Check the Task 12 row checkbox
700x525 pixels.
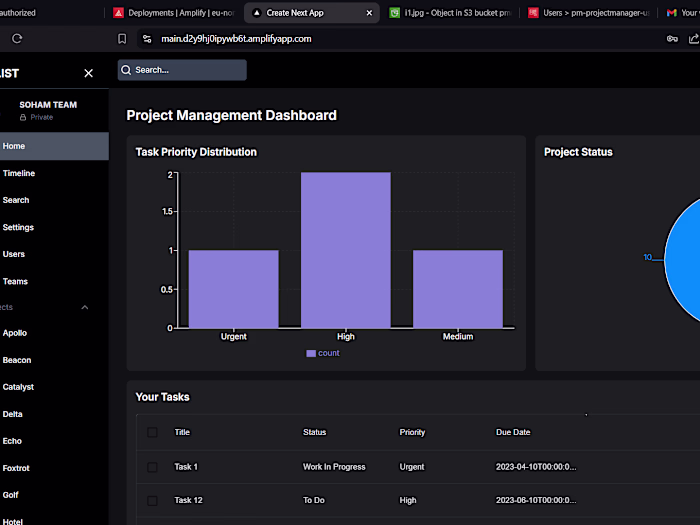pos(152,500)
